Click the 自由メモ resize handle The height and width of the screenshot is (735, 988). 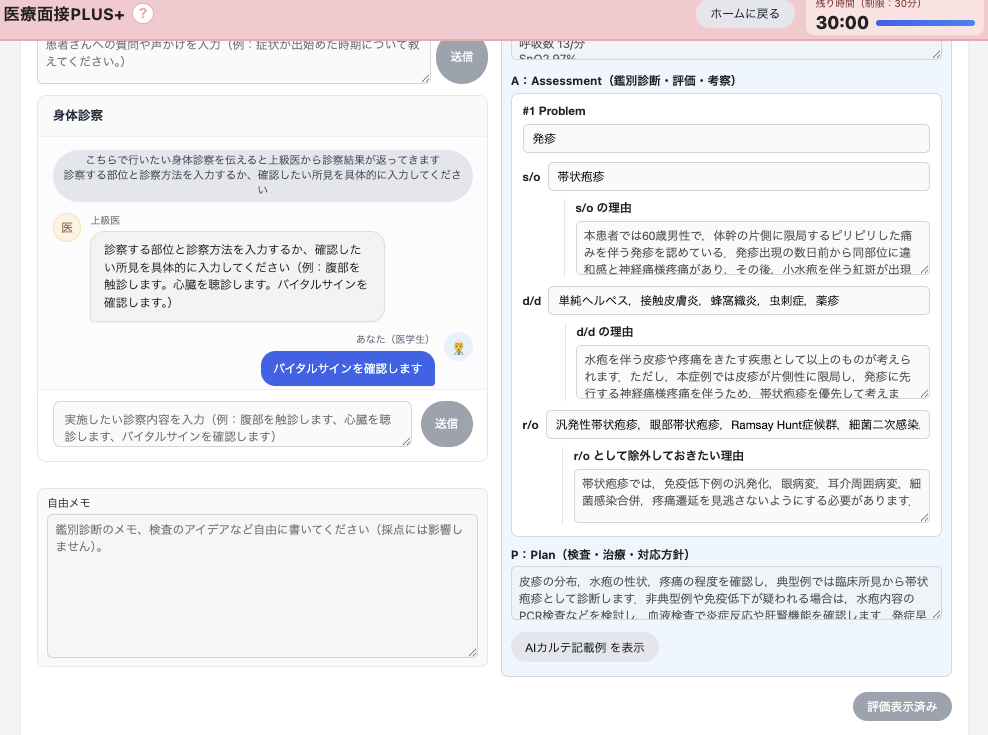click(473, 652)
